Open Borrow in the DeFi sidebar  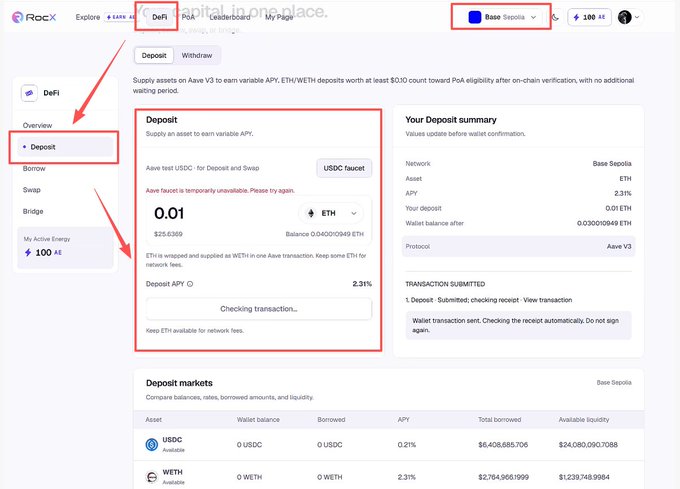click(x=34, y=168)
